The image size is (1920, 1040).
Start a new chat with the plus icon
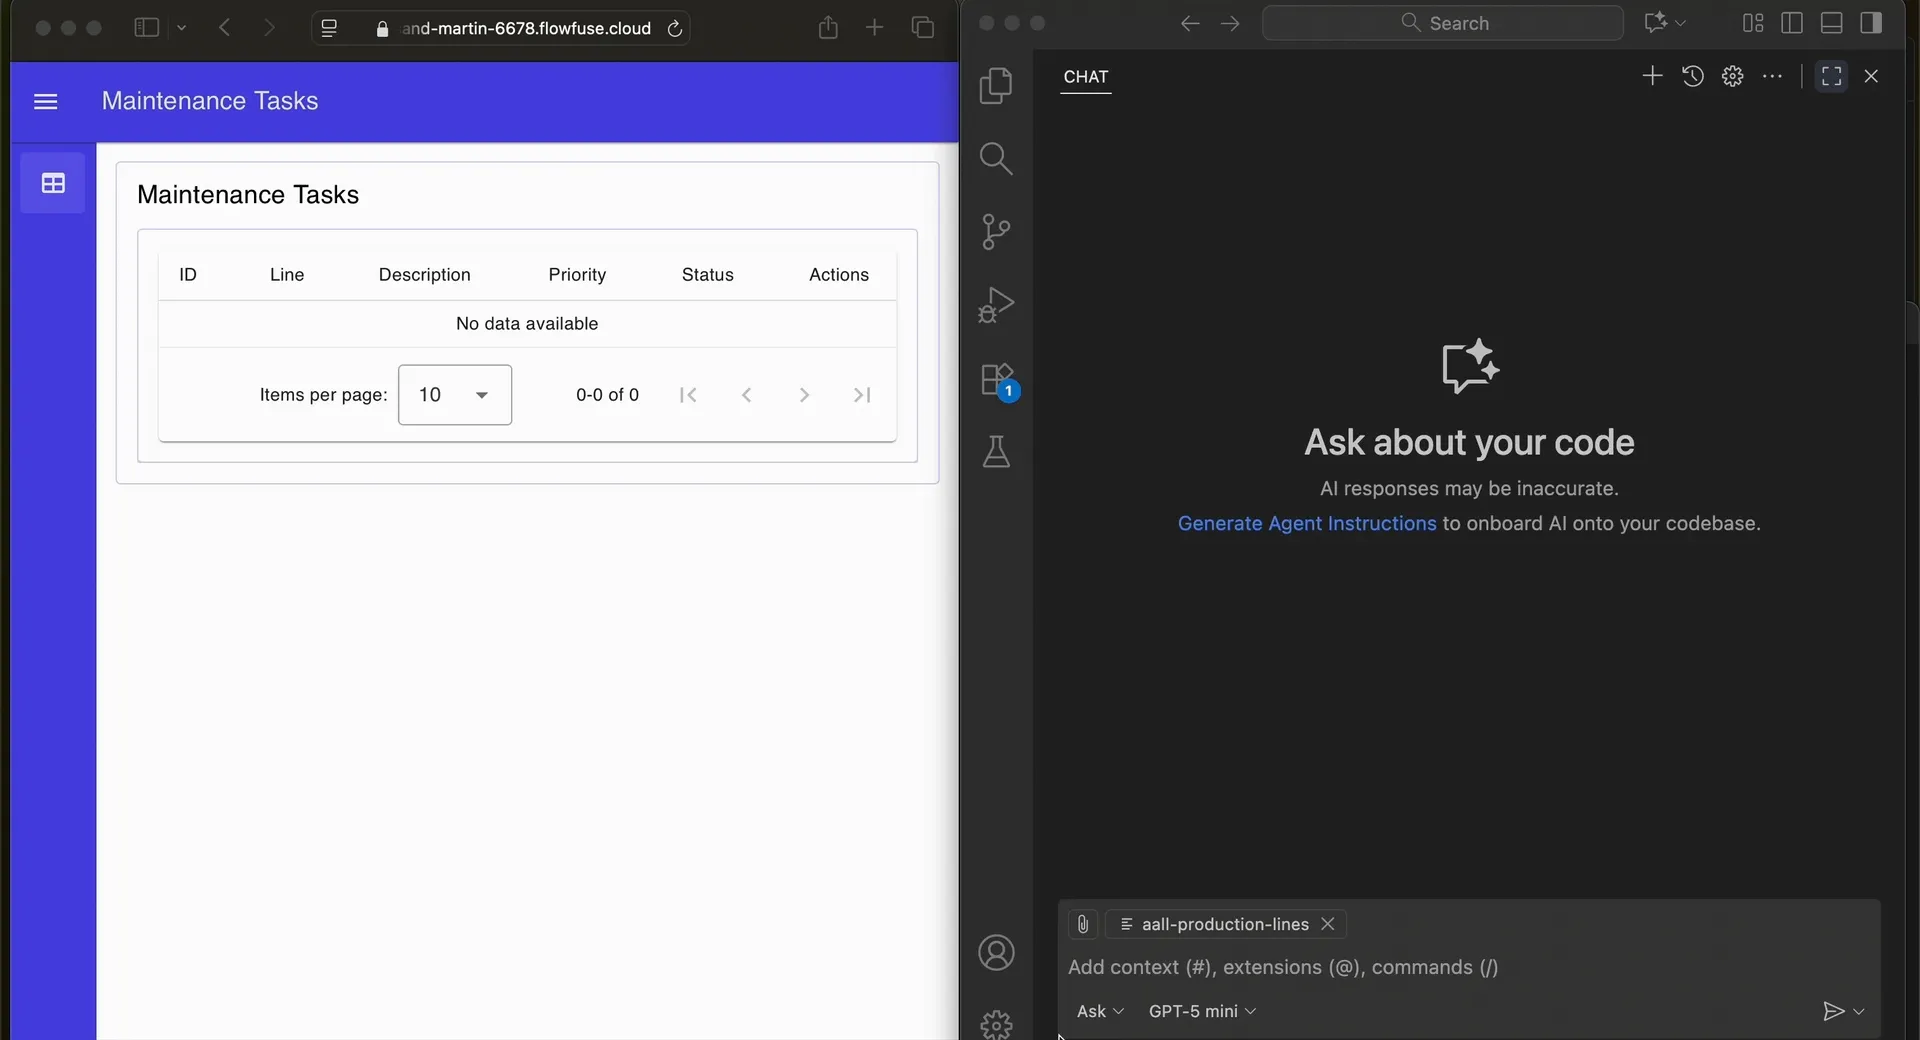pyautogui.click(x=1652, y=76)
